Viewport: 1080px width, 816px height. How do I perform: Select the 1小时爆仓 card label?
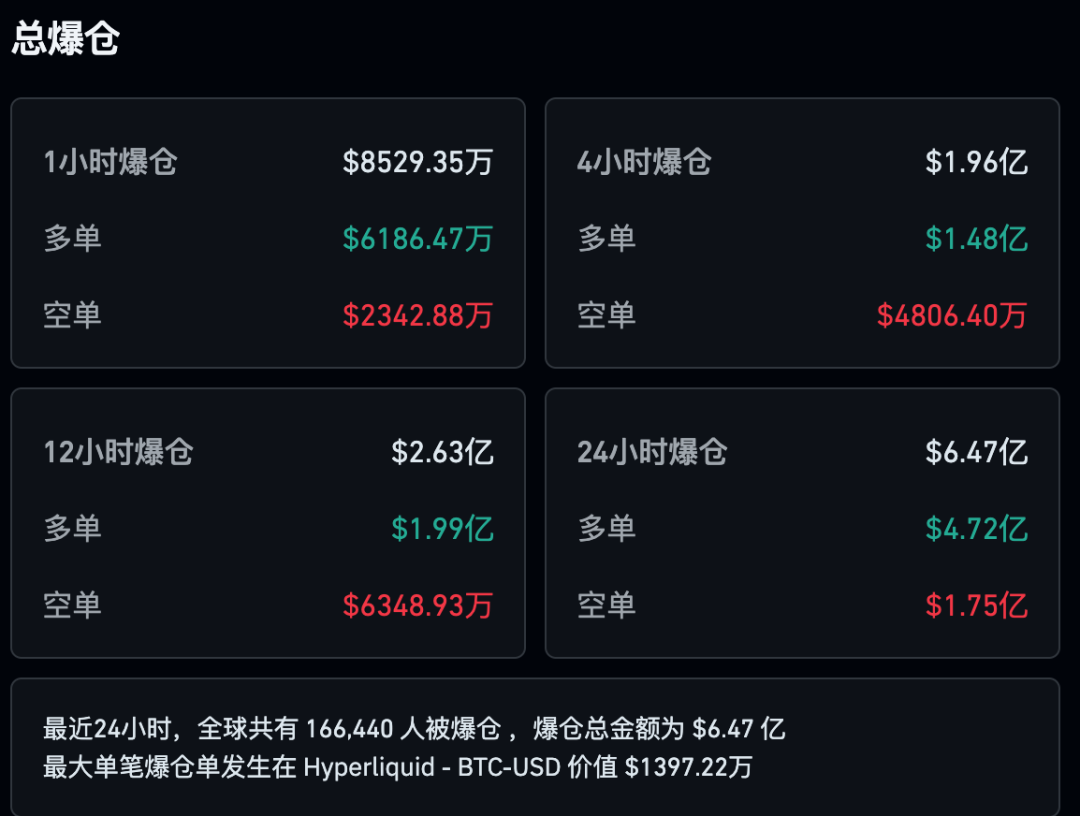click(x=110, y=162)
